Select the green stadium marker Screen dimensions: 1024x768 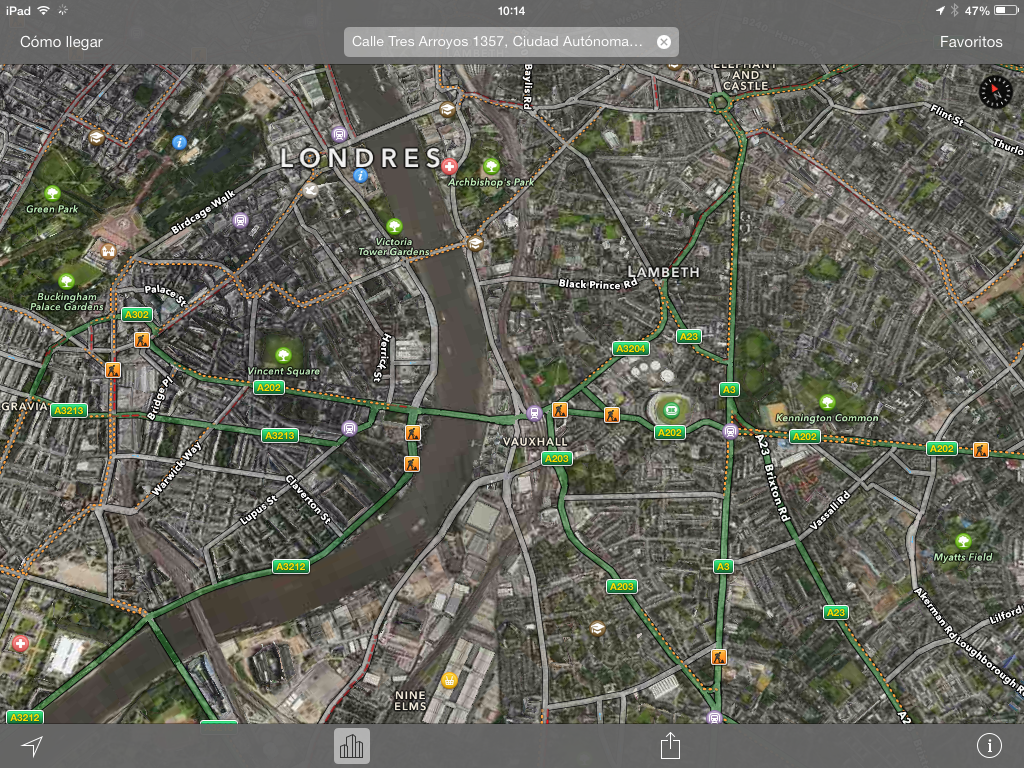pos(671,410)
